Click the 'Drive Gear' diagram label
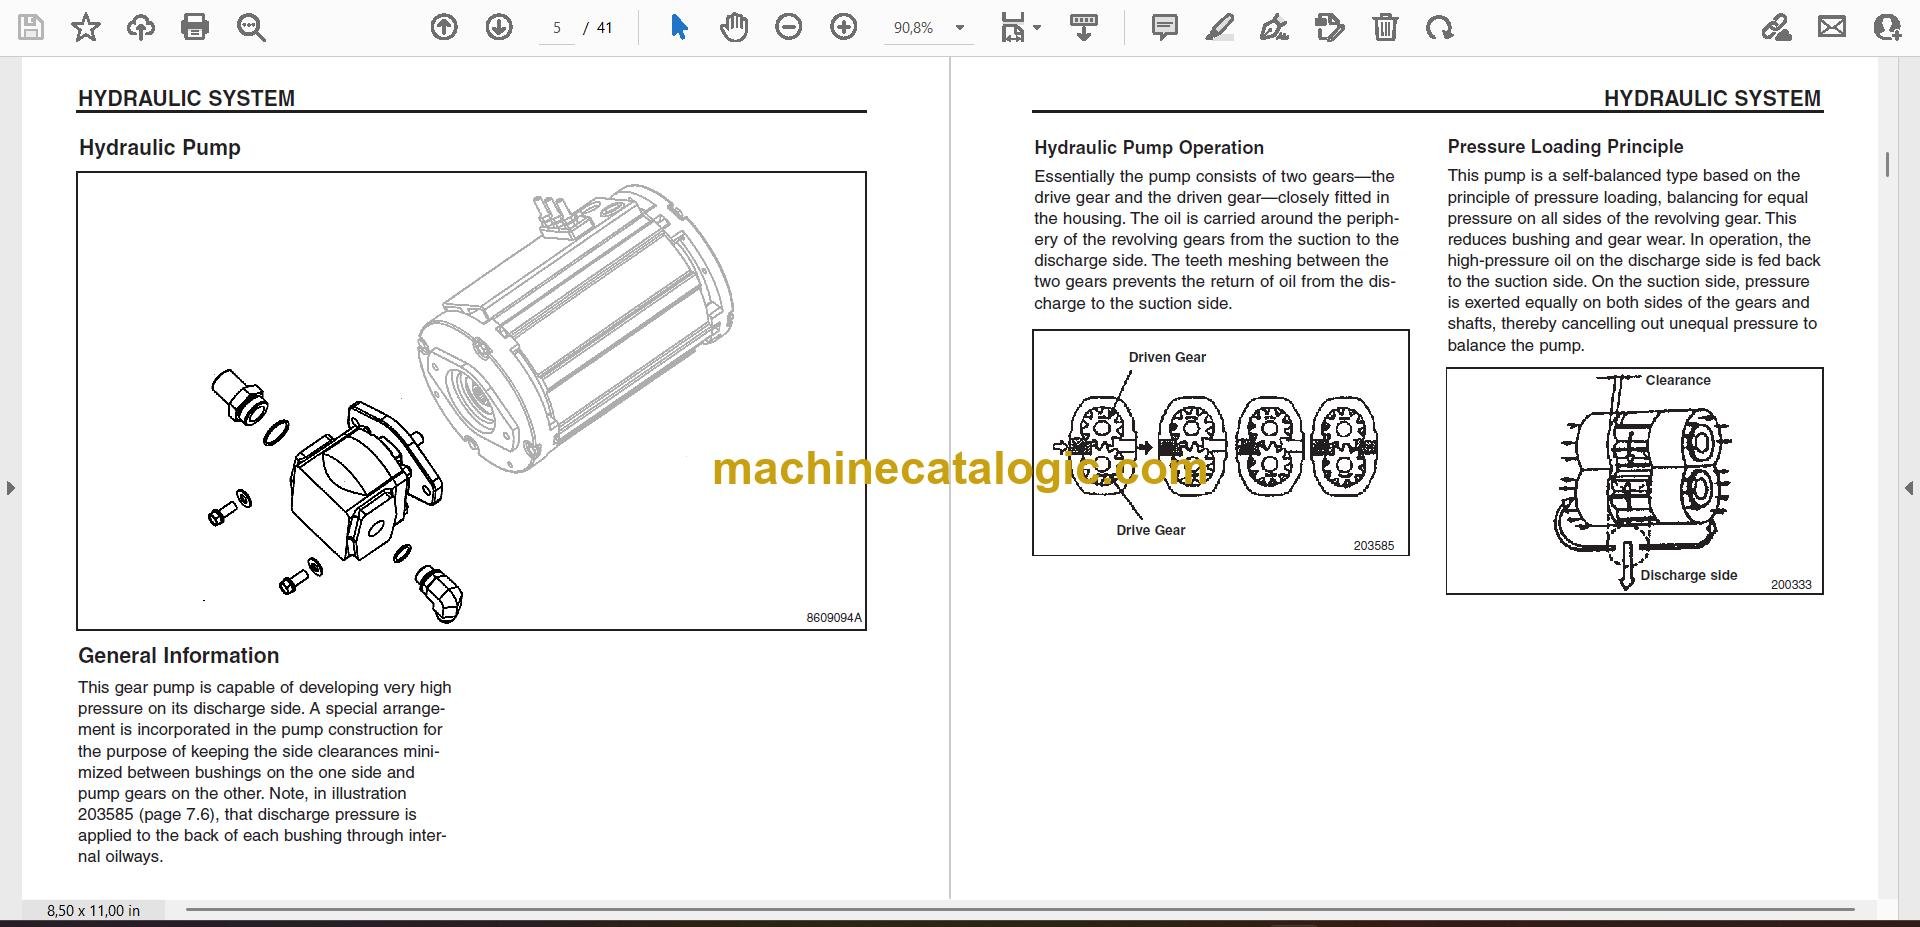The image size is (1920, 927). coord(1151,530)
